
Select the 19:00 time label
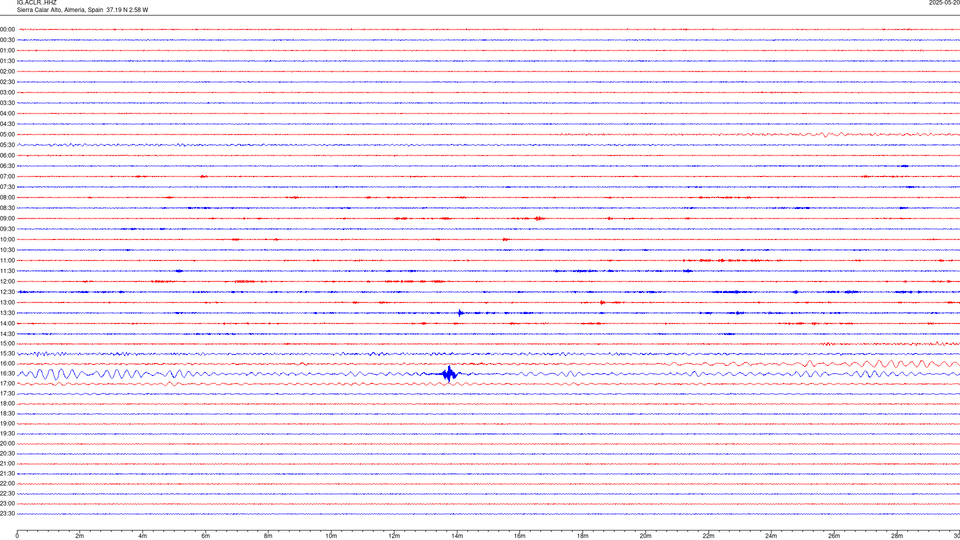[7, 423]
